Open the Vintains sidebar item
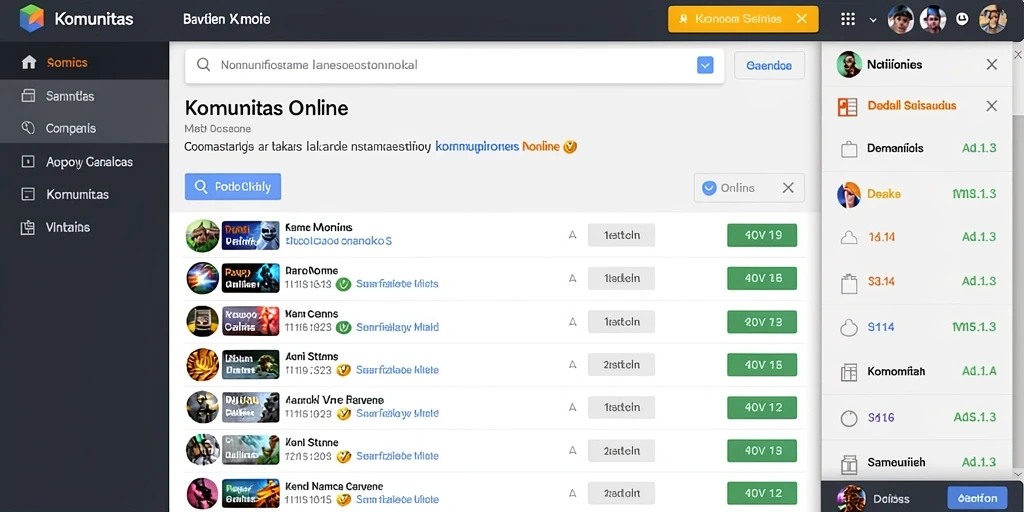This screenshot has width=1024, height=512. pyautogui.click(x=84, y=227)
